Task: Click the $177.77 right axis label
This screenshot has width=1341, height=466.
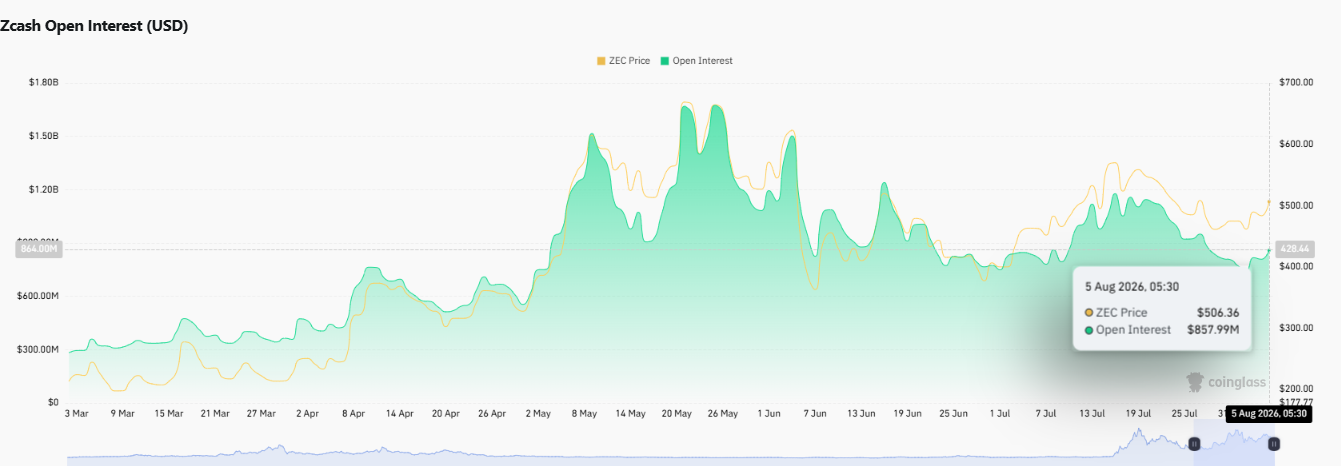Action: 1296,402
